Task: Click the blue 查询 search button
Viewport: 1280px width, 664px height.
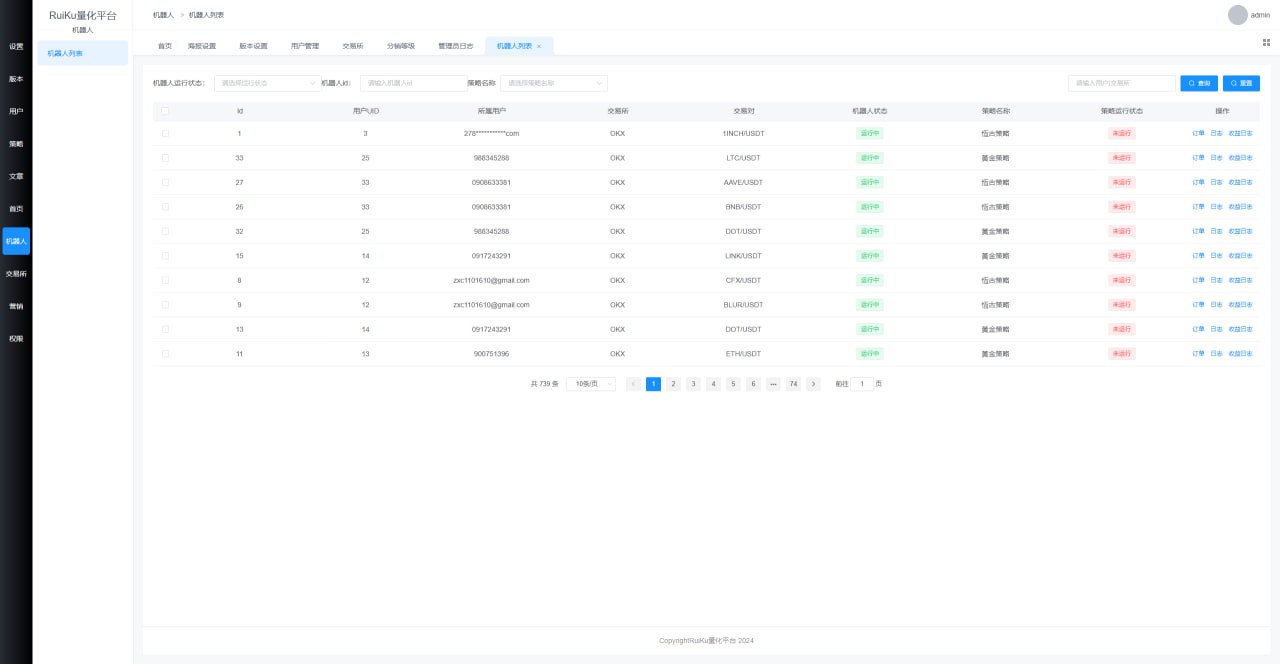Action: tap(1197, 83)
